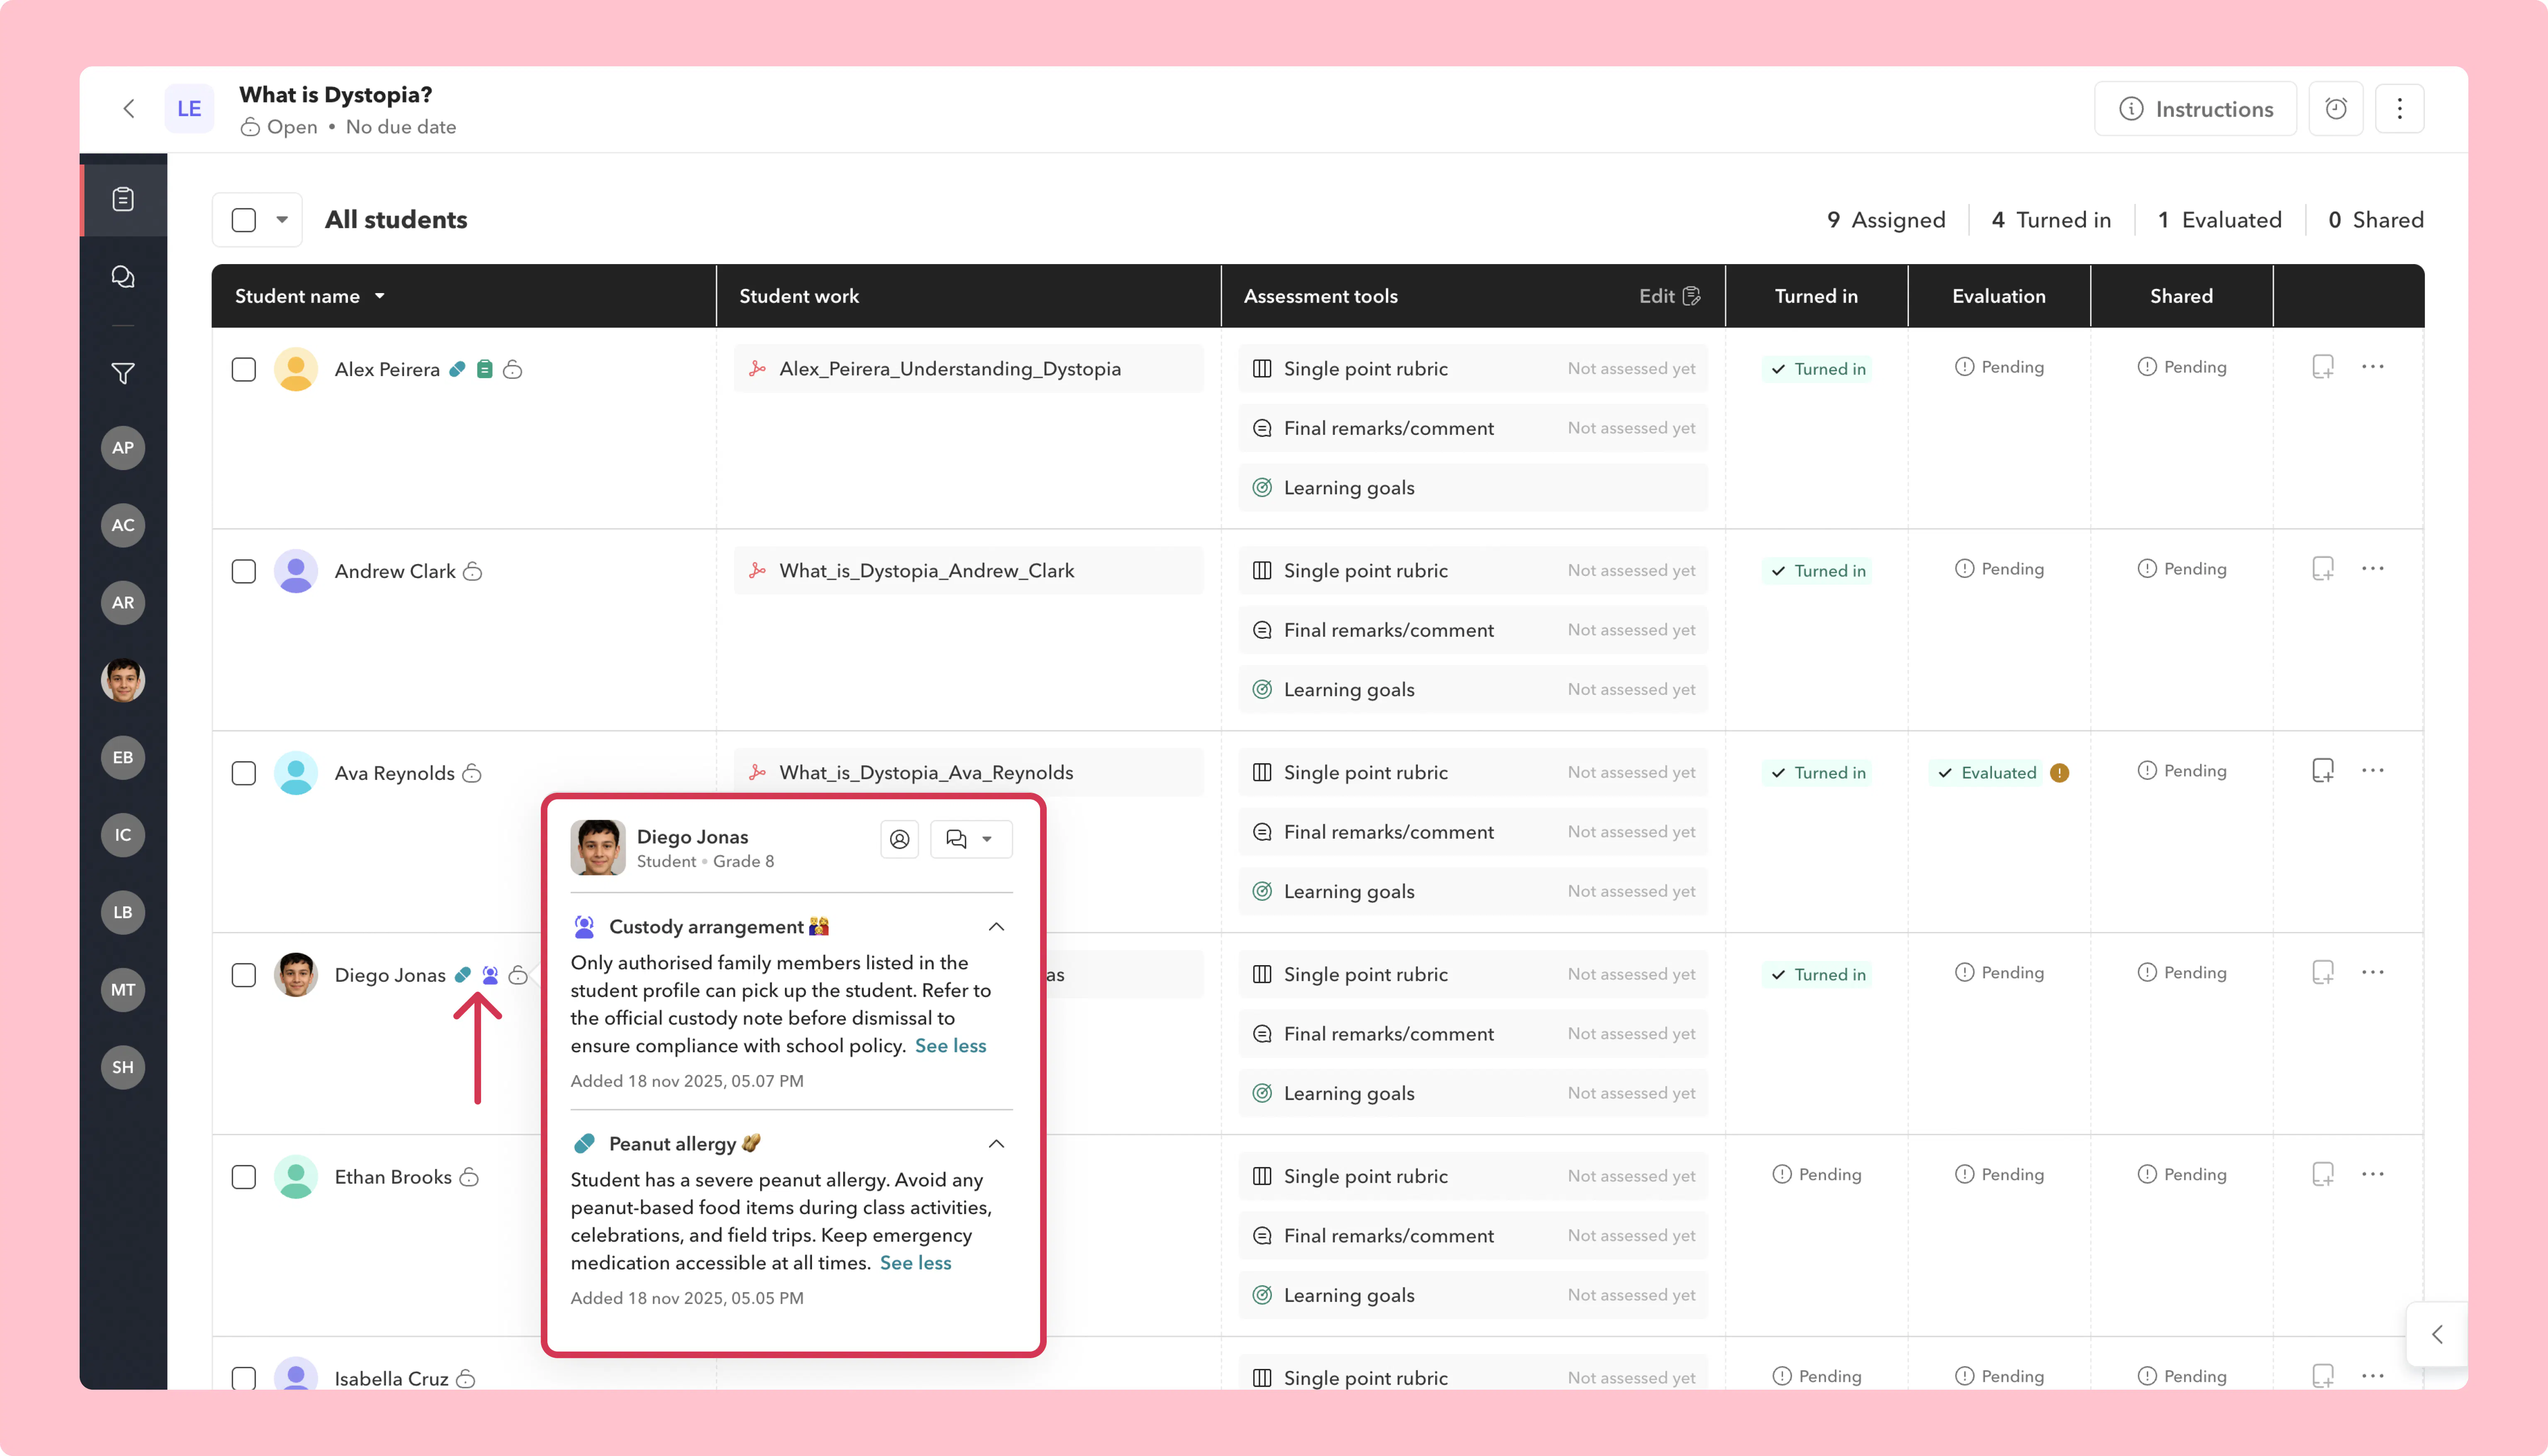Select the AR student avatar in the sidebar
Screen dimensions: 2548x1456
pyautogui.click(x=123, y=603)
